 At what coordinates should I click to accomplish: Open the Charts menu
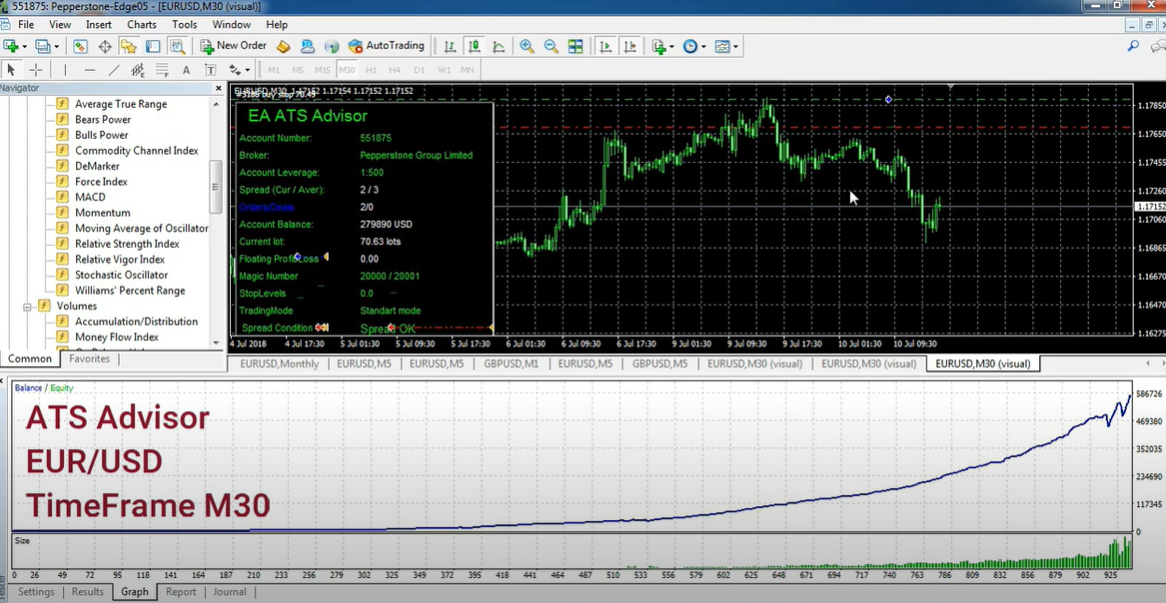pyautogui.click(x=142, y=25)
